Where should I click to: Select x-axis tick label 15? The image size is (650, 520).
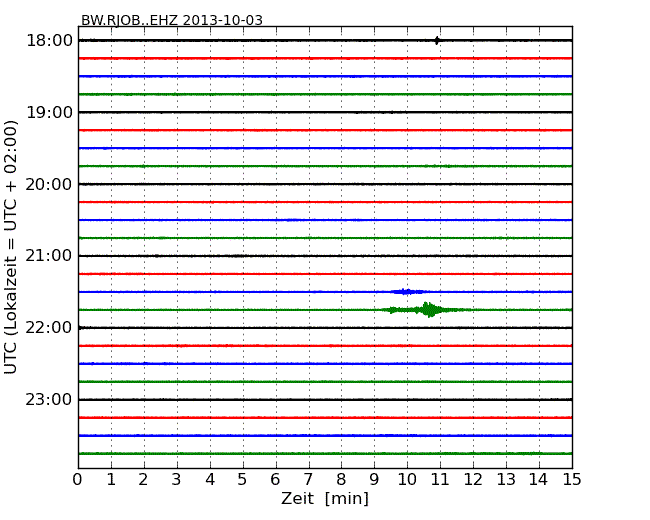(572, 480)
